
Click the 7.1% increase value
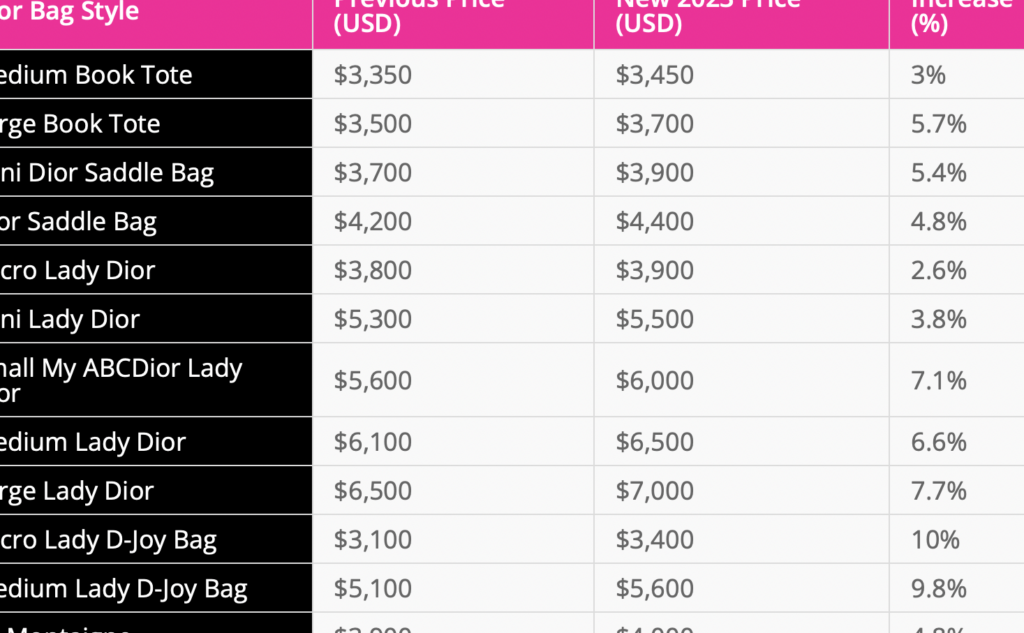[x=939, y=380]
